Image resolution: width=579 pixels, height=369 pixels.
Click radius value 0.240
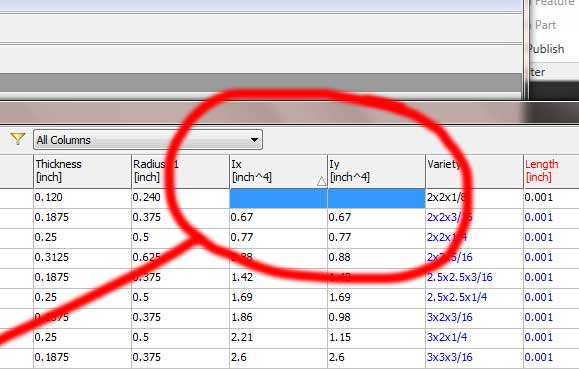pyautogui.click(x=180, y=198)
